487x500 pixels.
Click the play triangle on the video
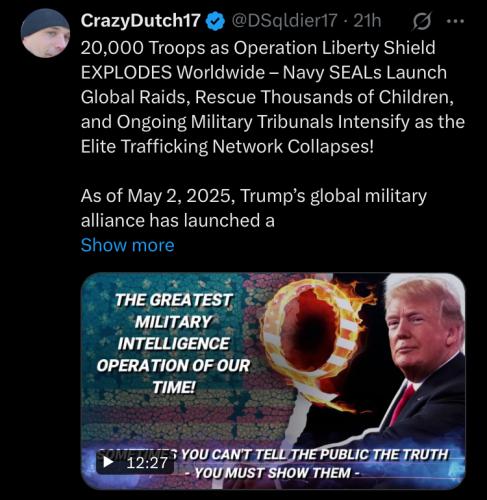[108, 462]
